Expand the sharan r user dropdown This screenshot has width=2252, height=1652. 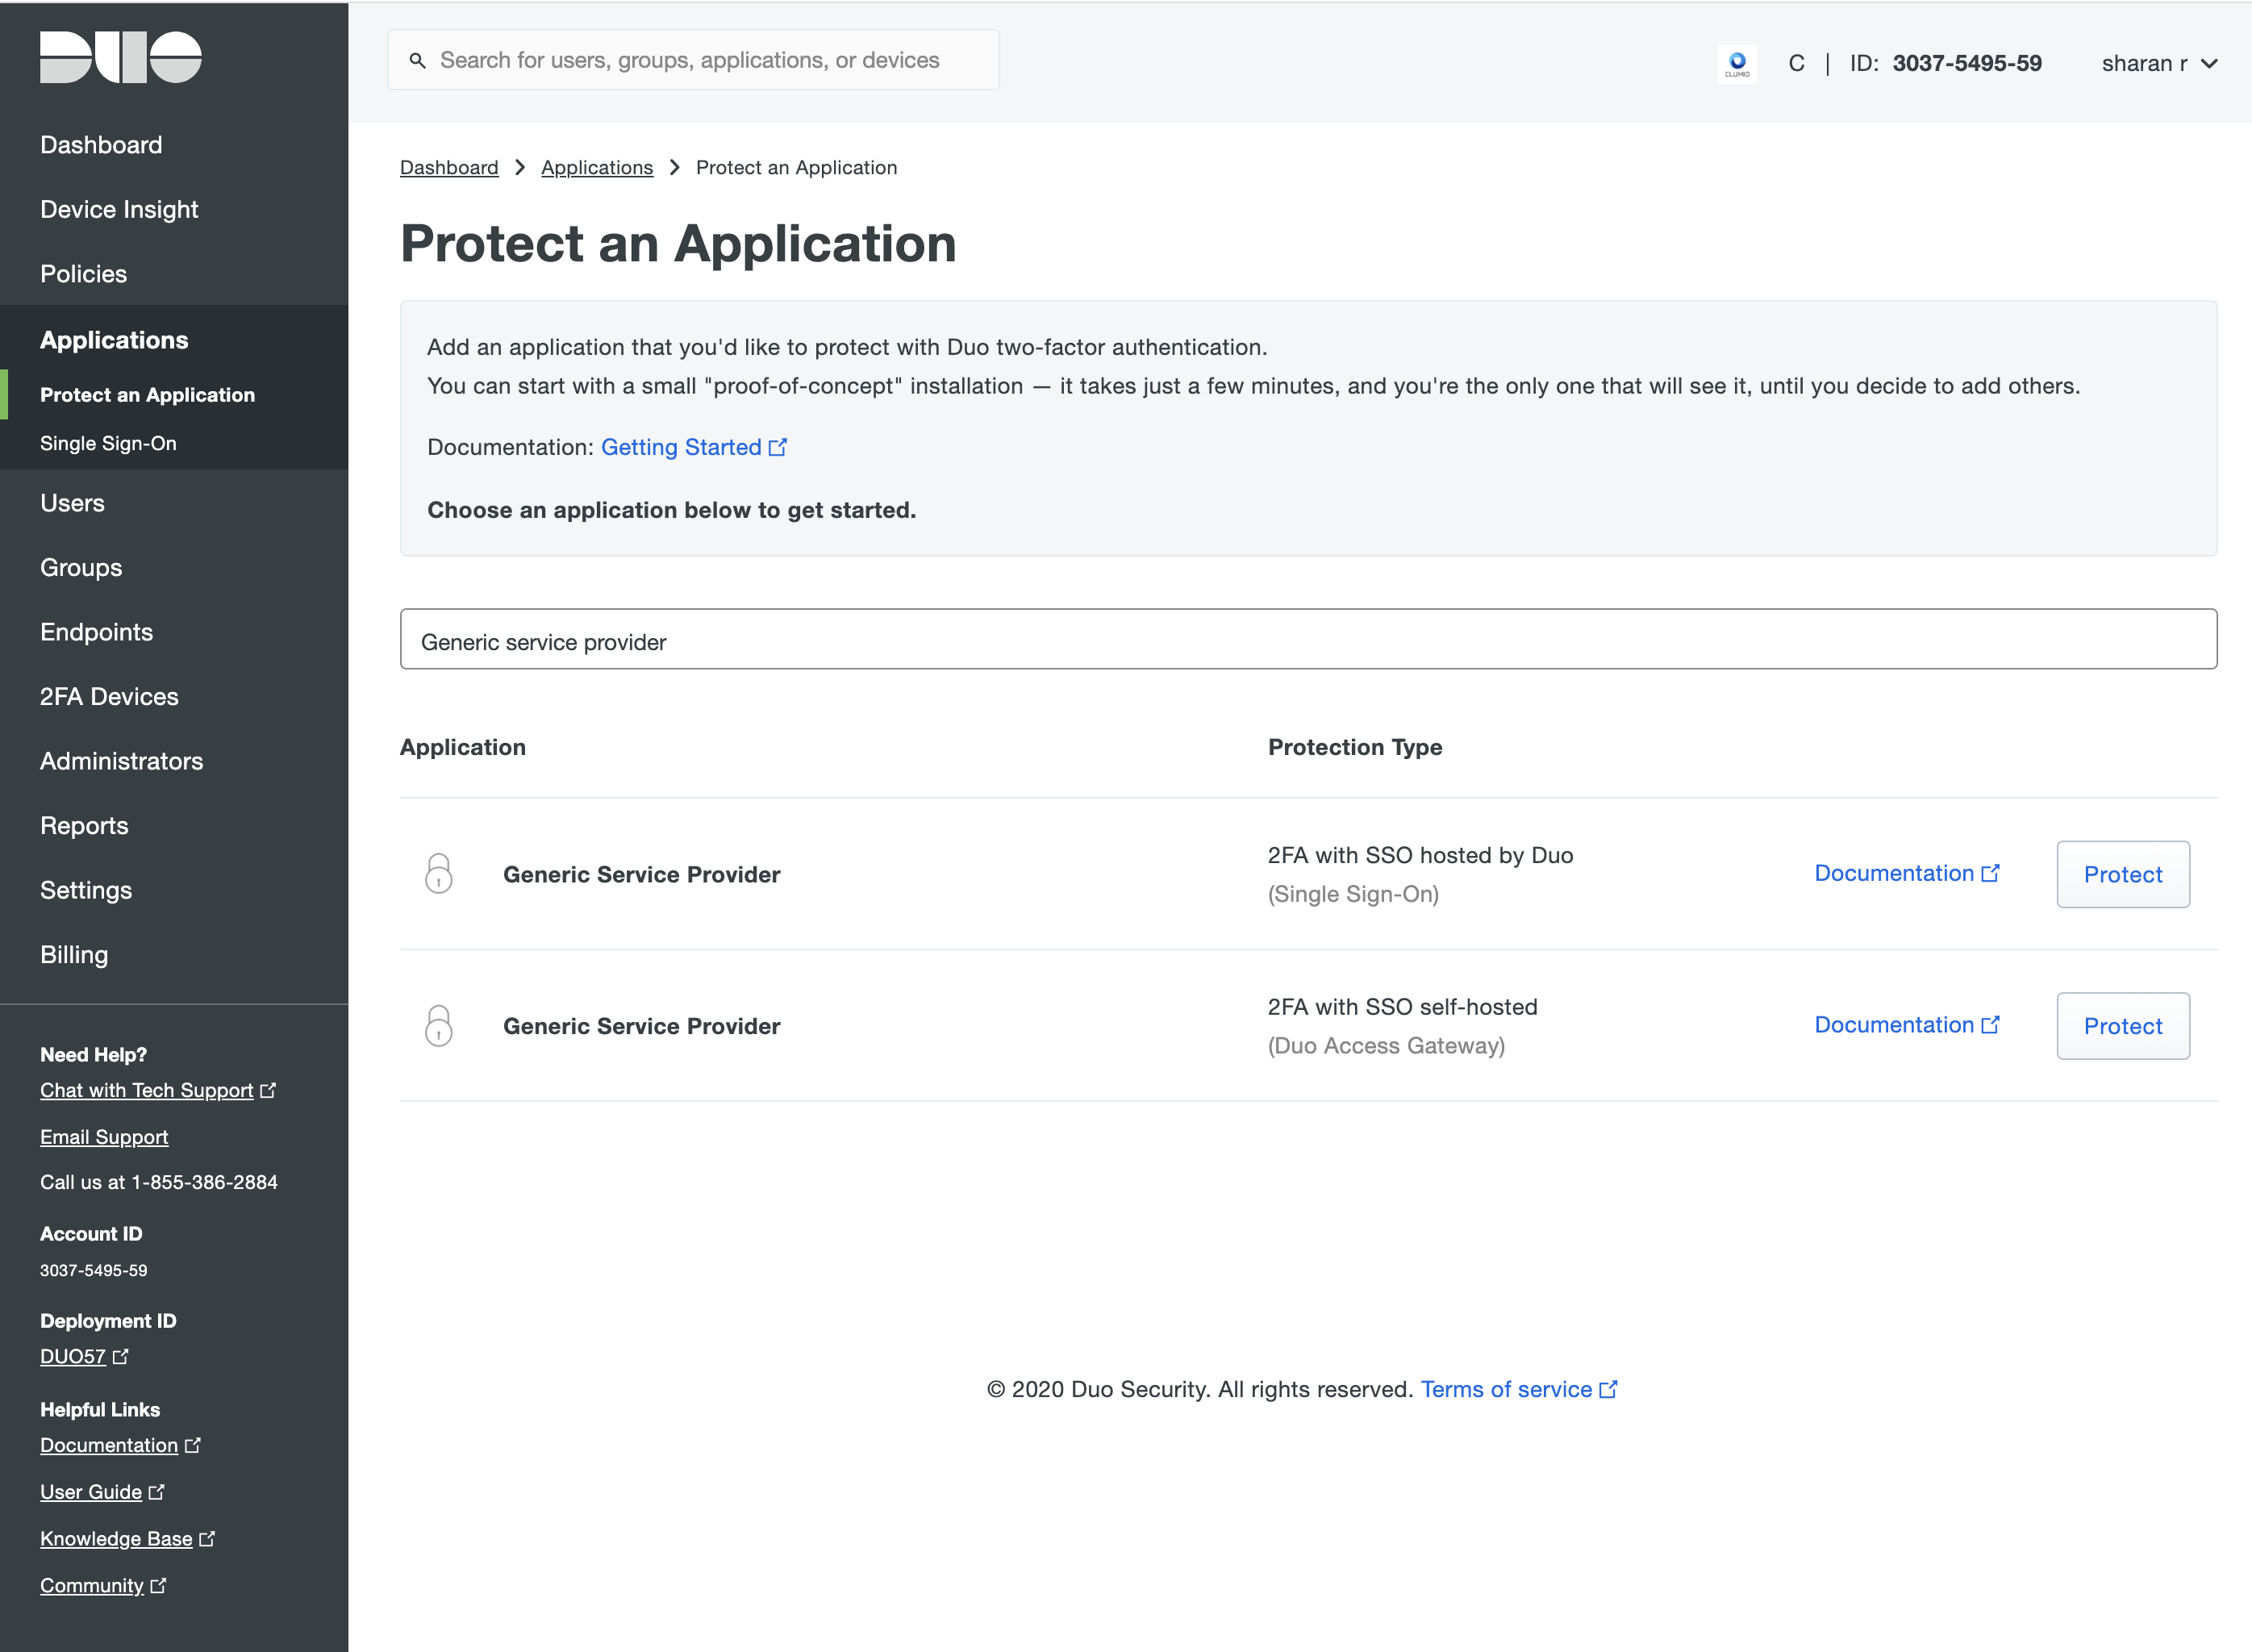coord(2158,63)
